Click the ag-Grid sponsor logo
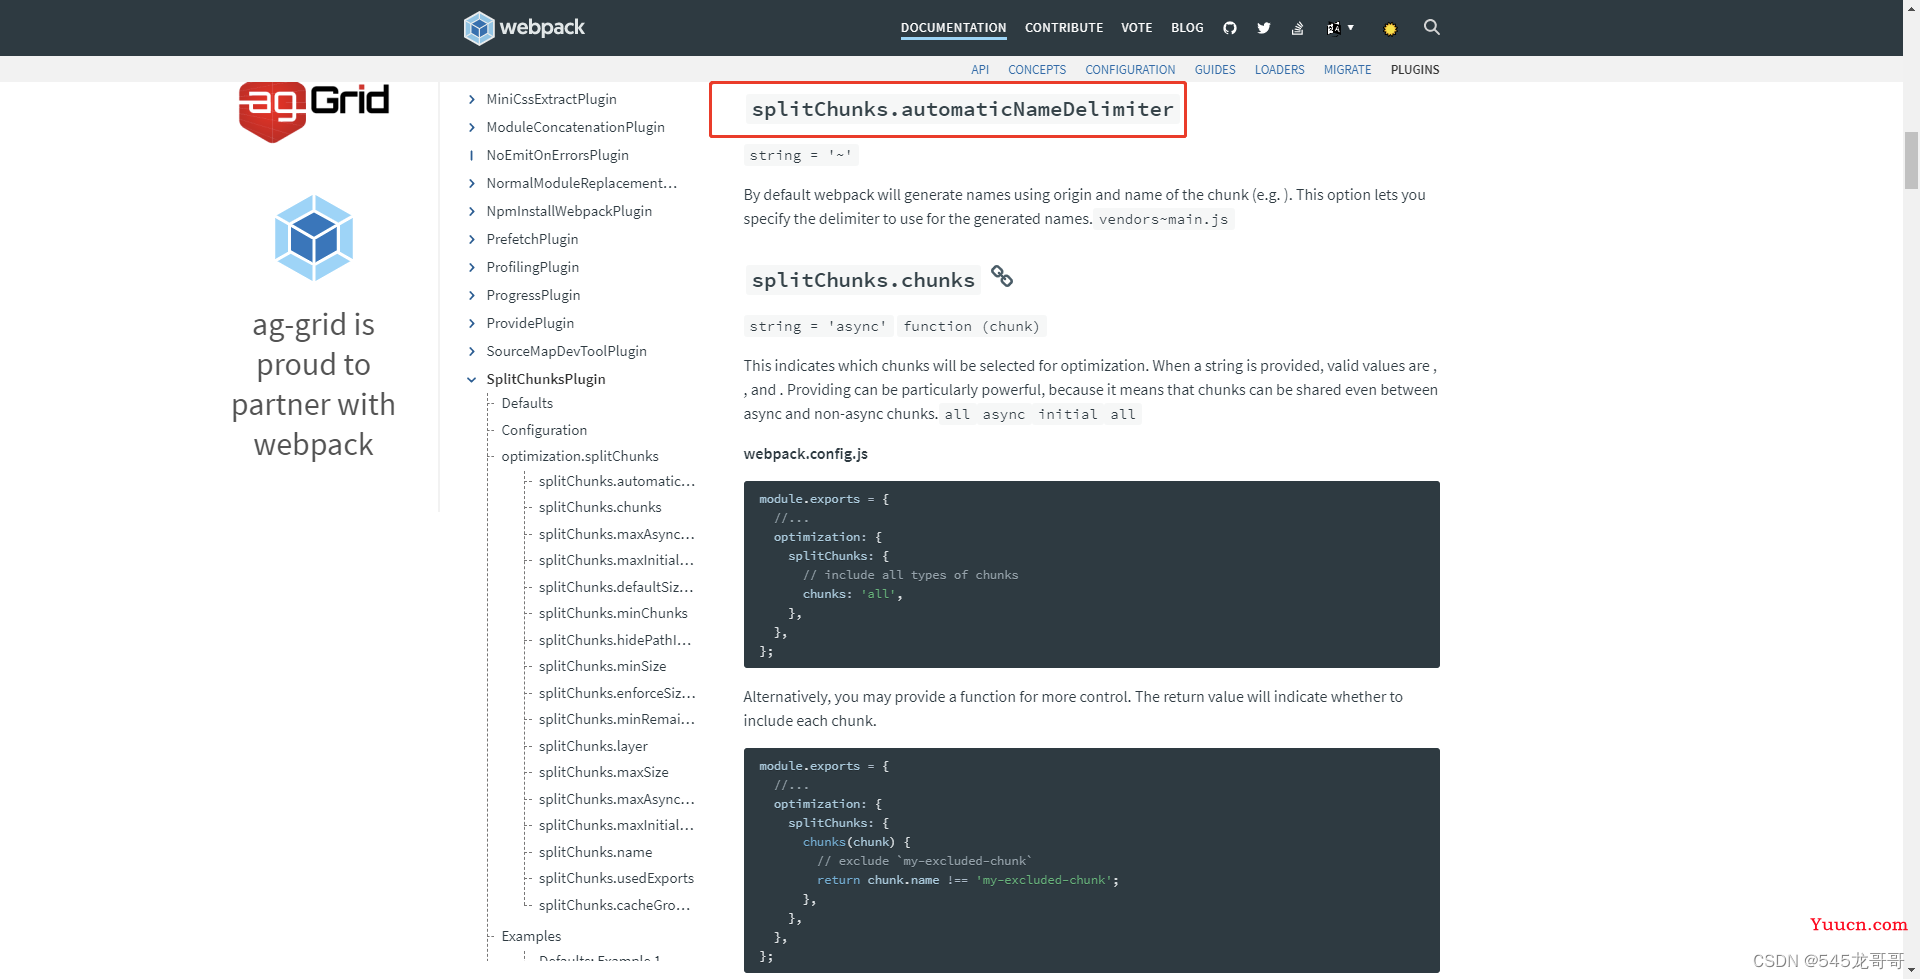This screenshot has height=979, width=1920. (x=314, y=112)
